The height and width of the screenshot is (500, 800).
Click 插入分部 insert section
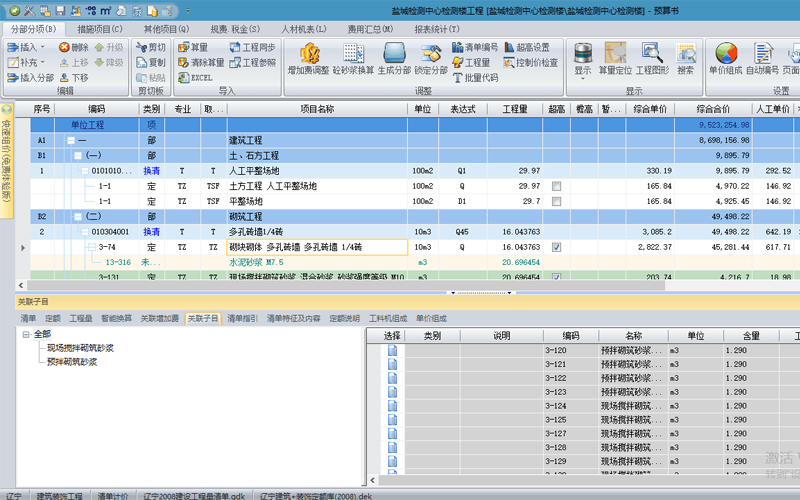click(x=31, y=78)
